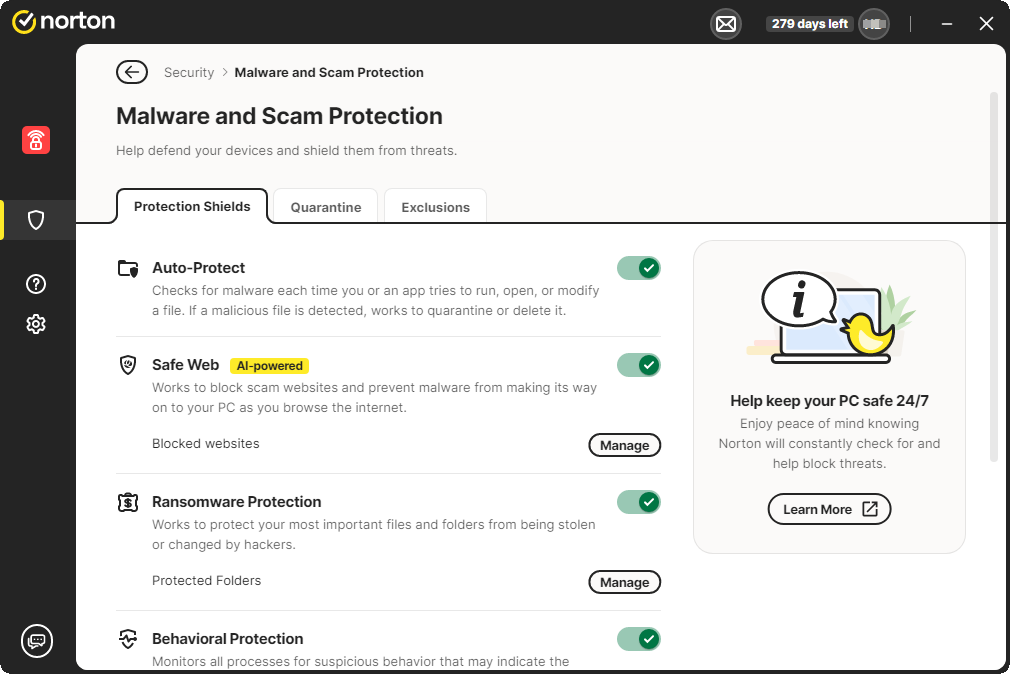Open the mail notifications icon

click(726, 24)
